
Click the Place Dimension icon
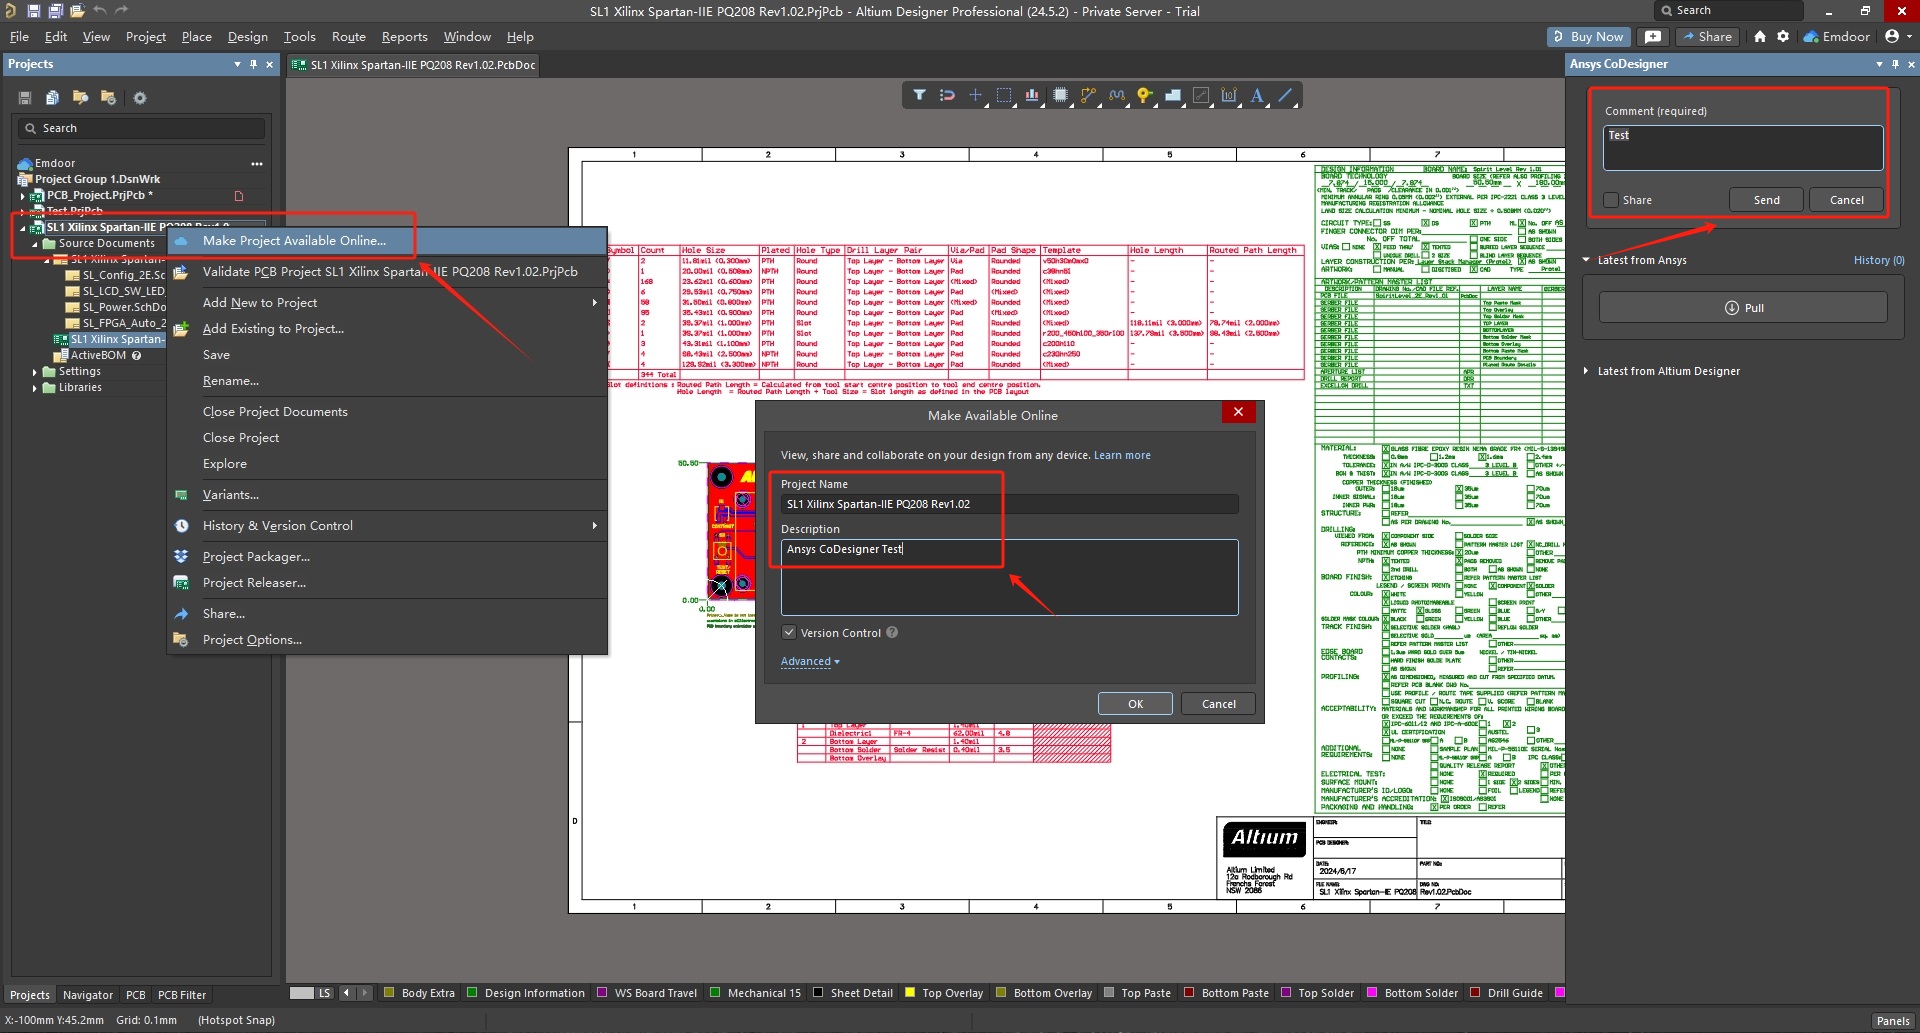click(1229, 96)
